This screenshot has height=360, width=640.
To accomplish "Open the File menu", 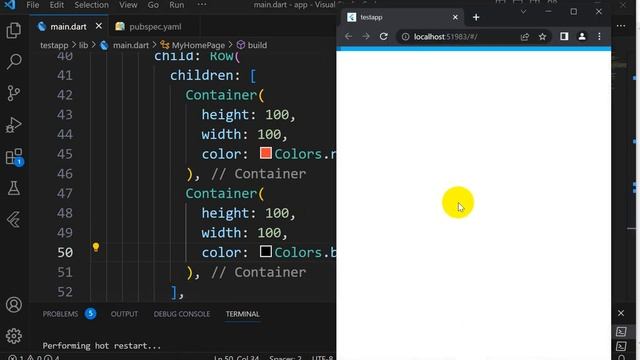I will pos(33,5).
